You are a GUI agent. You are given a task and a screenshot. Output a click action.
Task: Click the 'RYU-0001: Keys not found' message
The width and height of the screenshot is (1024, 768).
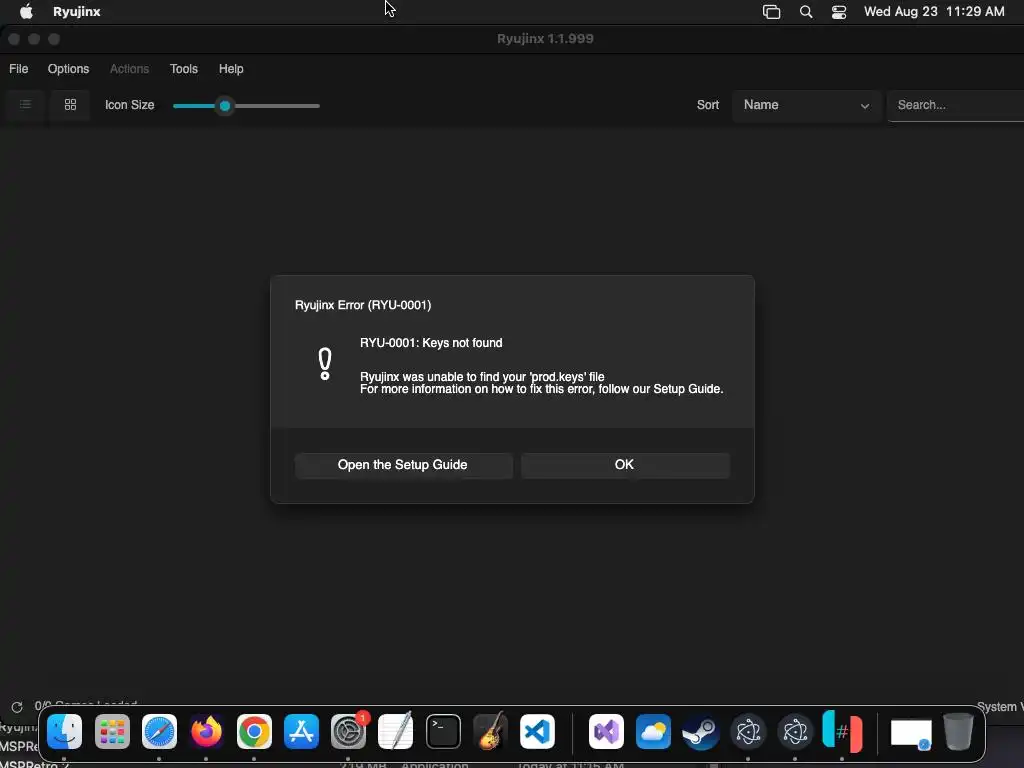coord(431,343)
